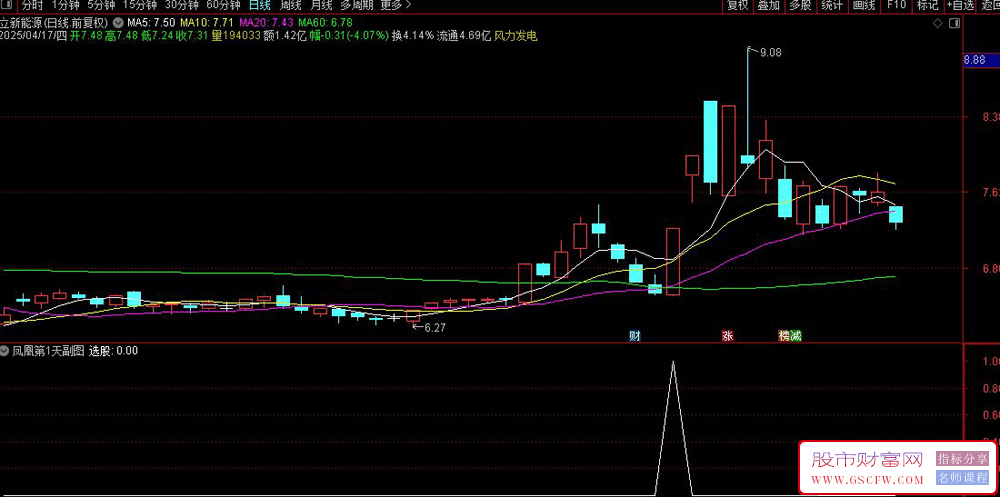Select the 日线 daily chart tab
Image resolution: width=1000 pixels, height=497 pixels.
coord(260,5)
